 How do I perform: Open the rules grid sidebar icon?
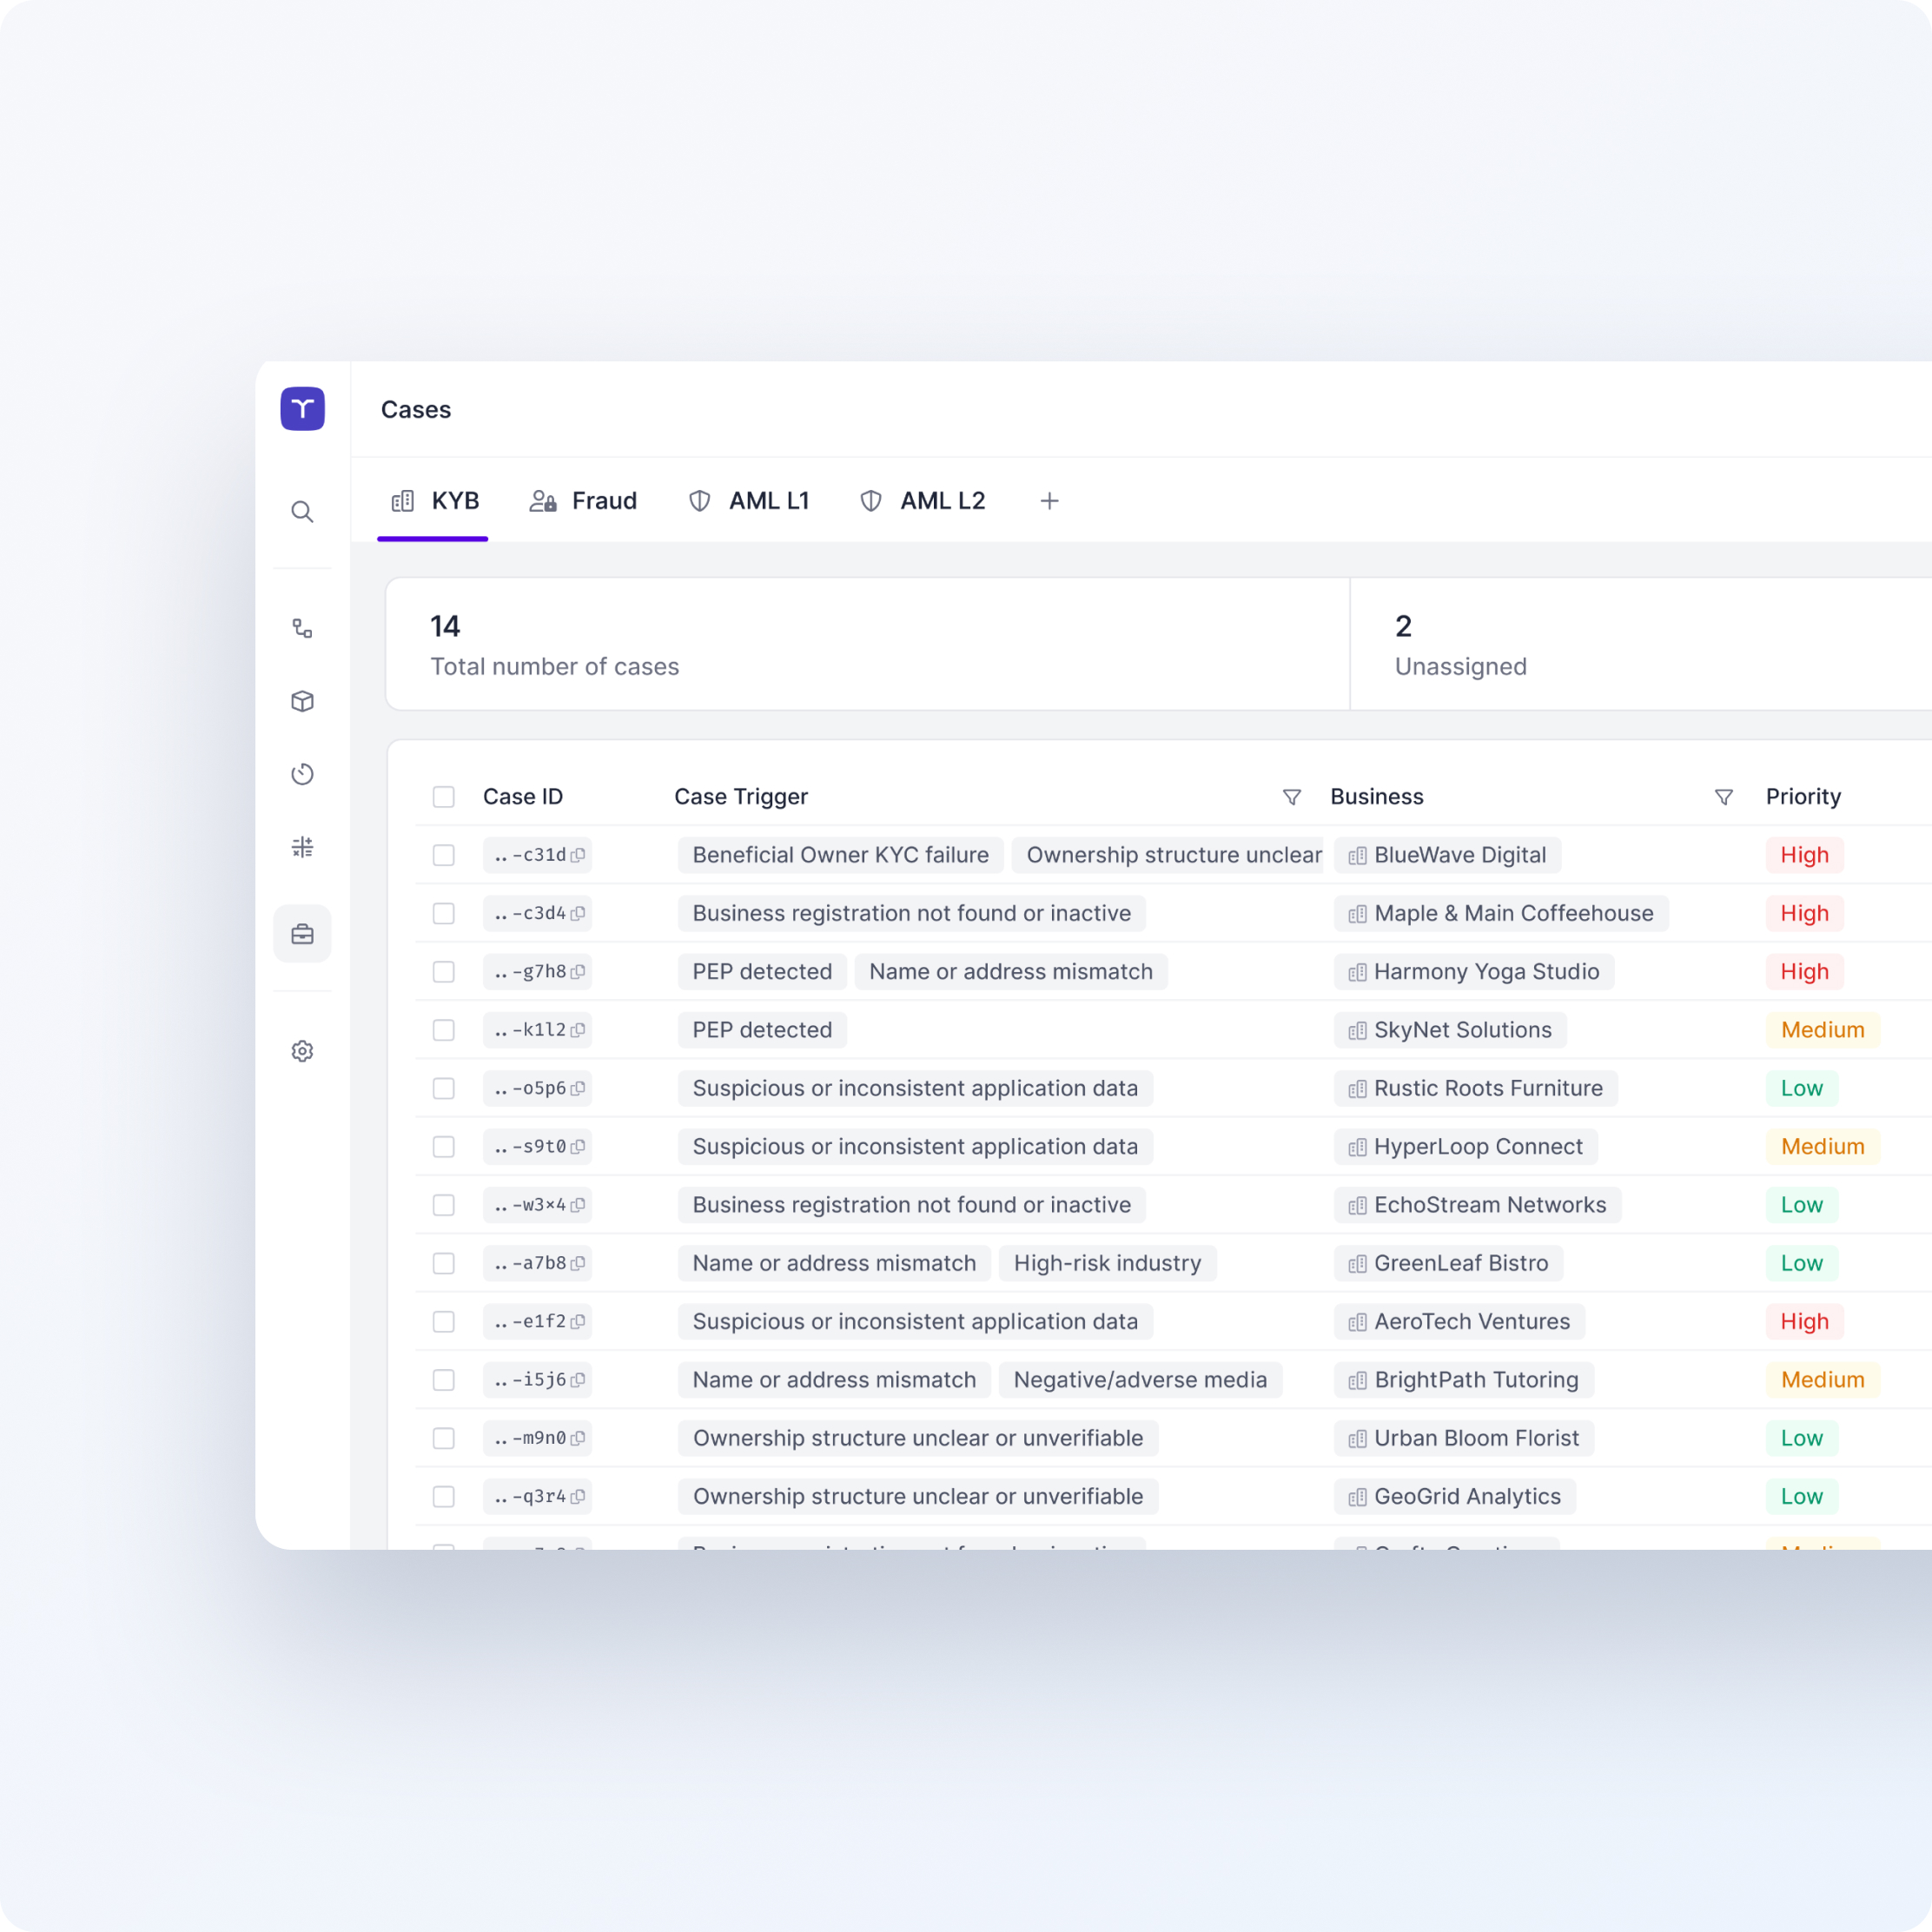(302, 847)
